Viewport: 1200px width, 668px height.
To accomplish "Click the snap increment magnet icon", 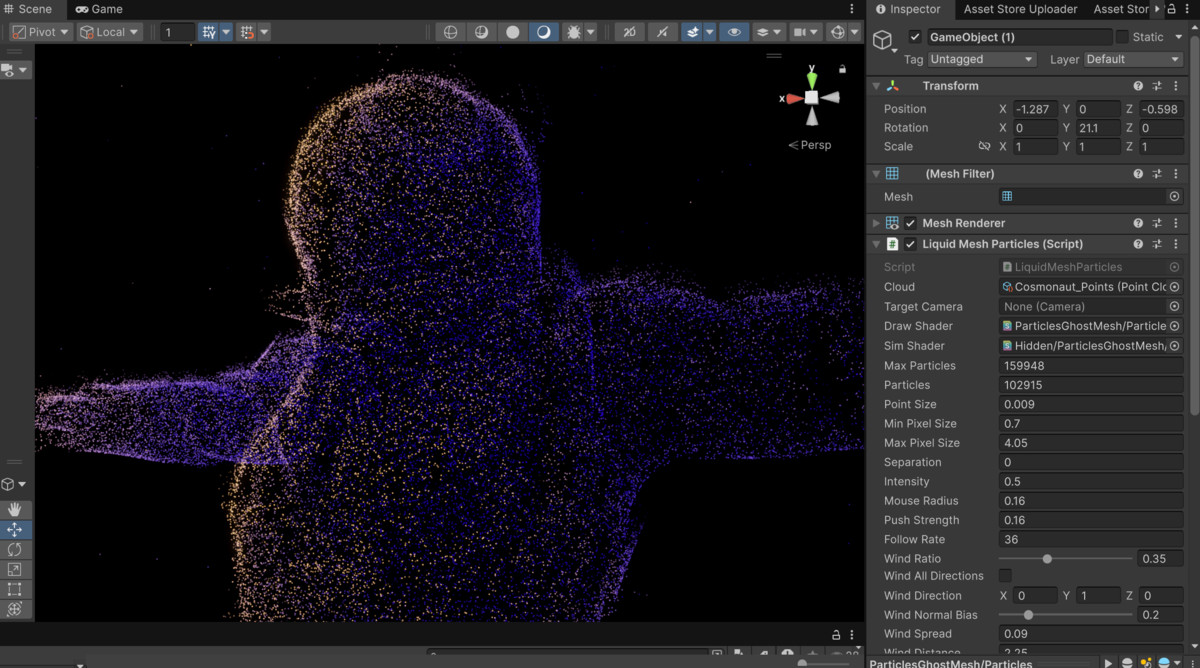I will (x=247, y=32).
